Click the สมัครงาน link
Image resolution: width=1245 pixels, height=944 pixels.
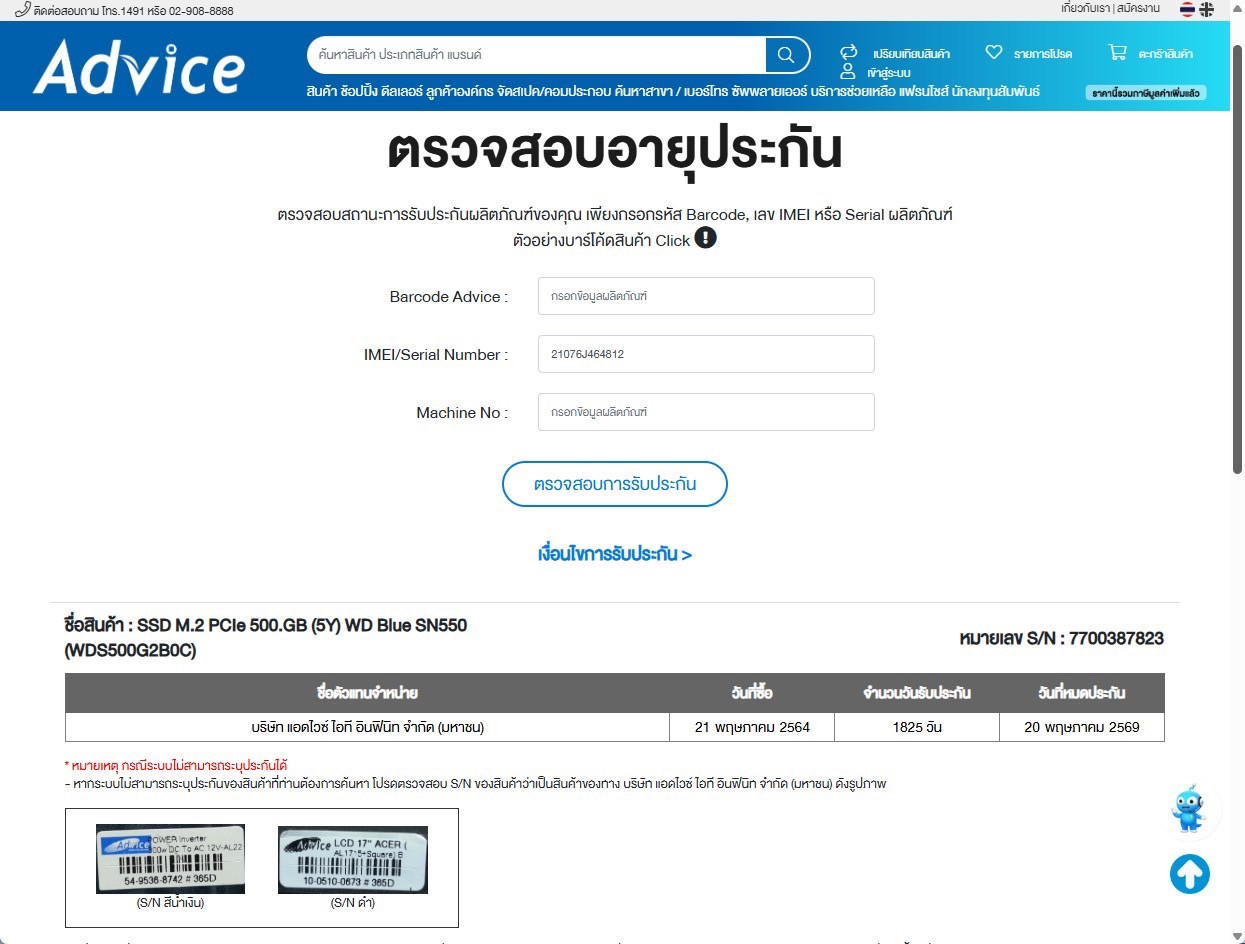[x=1139, y=9]
